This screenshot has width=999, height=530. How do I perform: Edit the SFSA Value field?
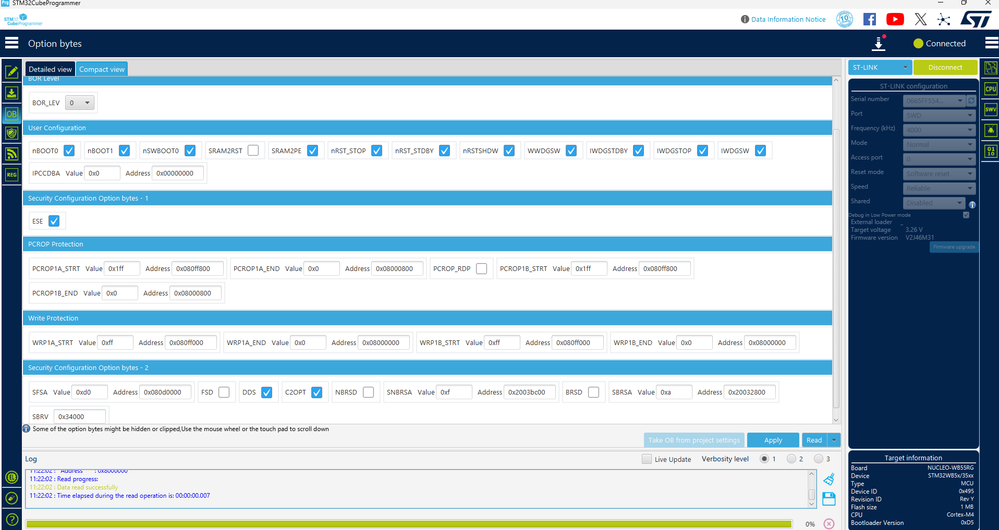90,392
